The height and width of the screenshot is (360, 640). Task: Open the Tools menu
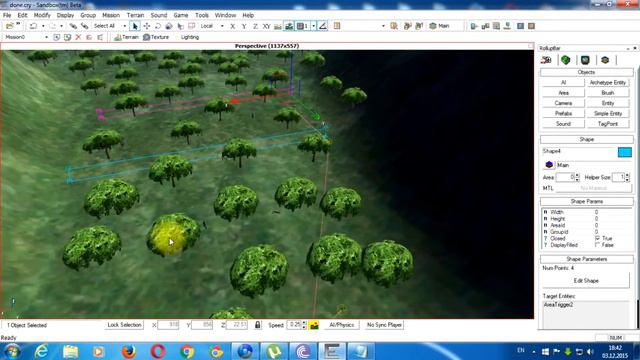(x=202, y=15)
